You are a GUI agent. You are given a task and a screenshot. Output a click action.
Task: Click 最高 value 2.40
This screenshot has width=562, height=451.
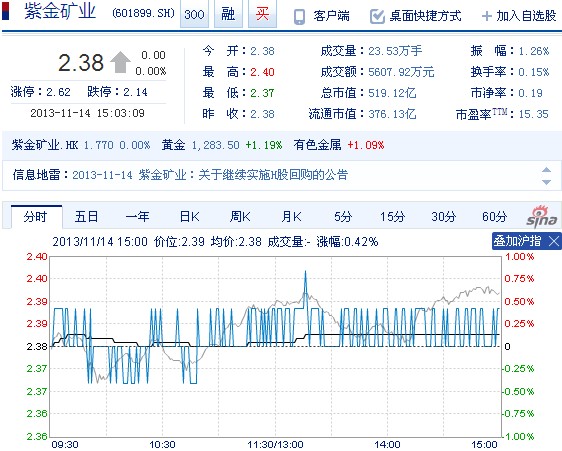(x=262, y=72)
